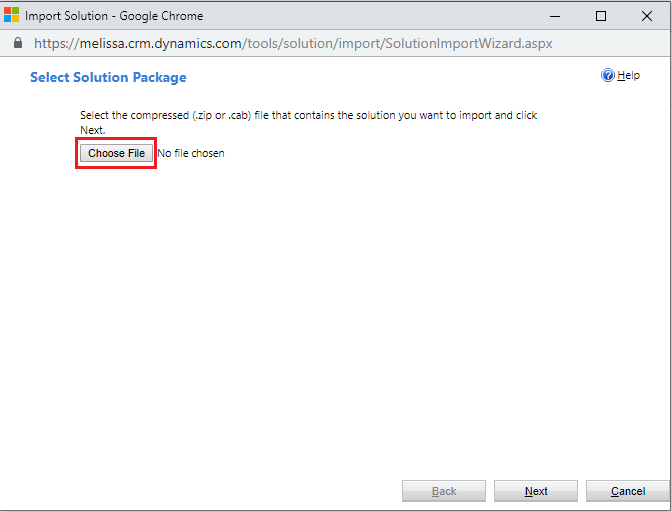
Task: Open the Help link text
Action: point(628,76)
